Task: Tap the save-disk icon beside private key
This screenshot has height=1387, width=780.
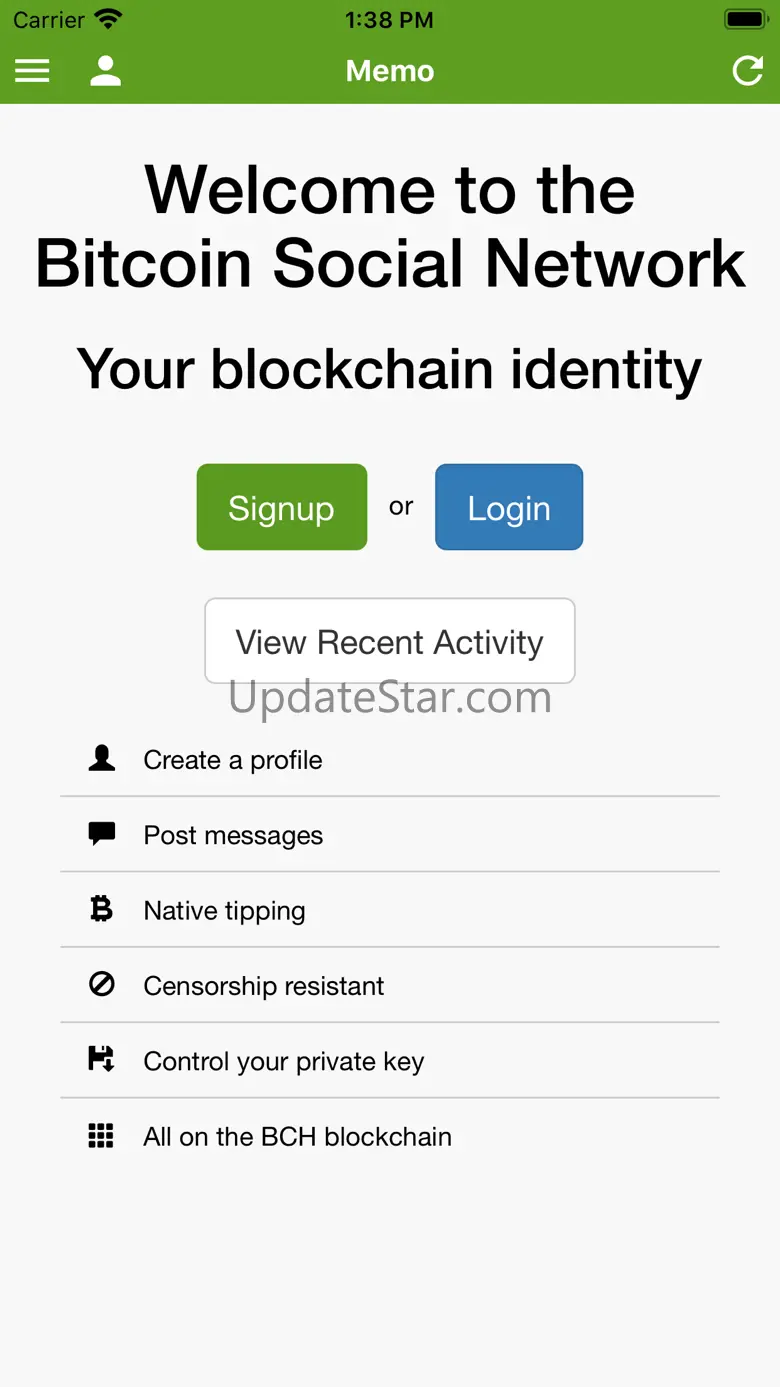Action: [x=102, y=1060]
